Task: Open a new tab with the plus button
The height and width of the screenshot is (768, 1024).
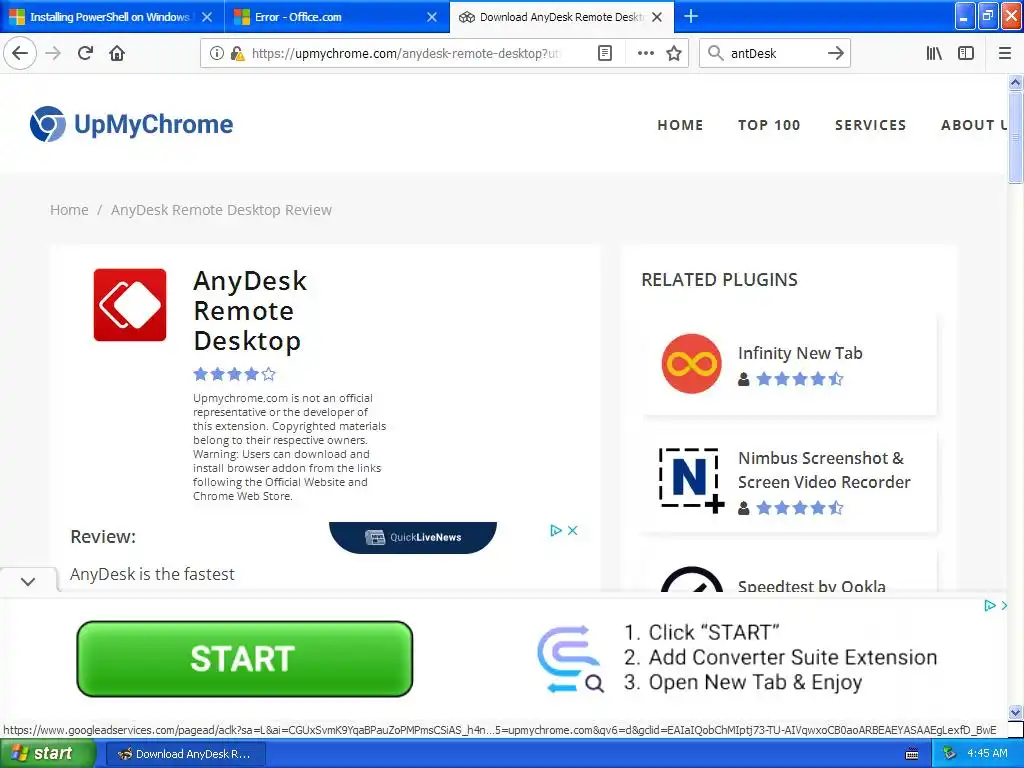Action: pos(690,16)
